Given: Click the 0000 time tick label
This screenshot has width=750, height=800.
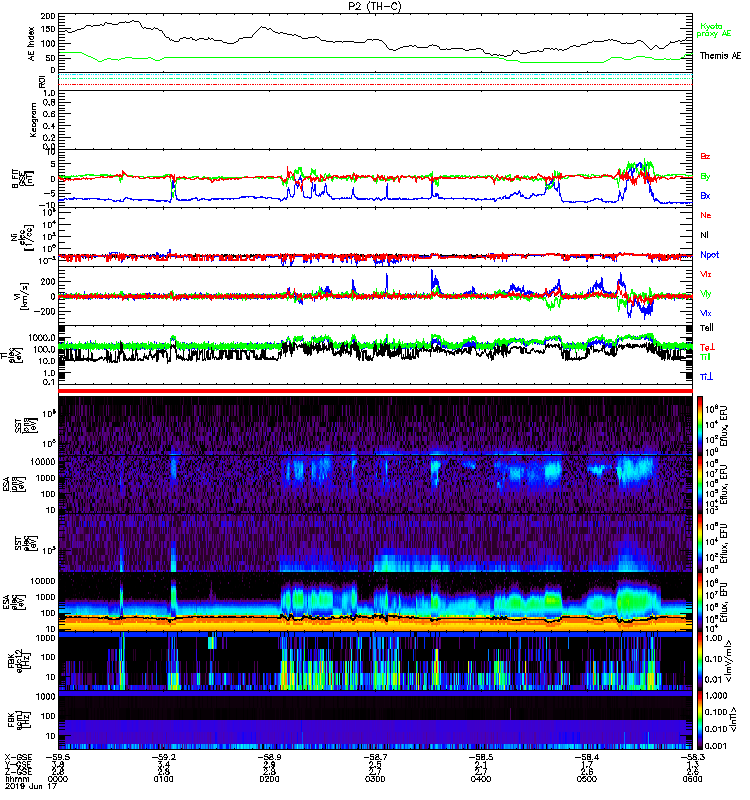Looking at the screenshot, I should click(58, 779).
